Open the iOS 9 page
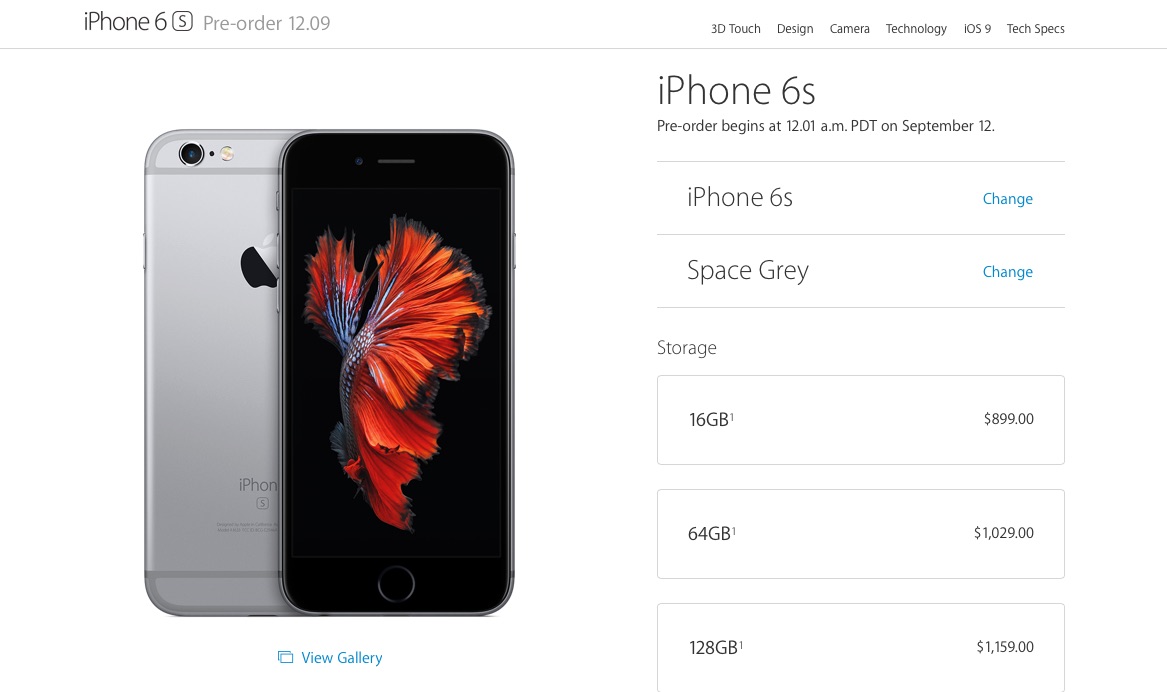The image size is (1167, 692). coord(977,29)
